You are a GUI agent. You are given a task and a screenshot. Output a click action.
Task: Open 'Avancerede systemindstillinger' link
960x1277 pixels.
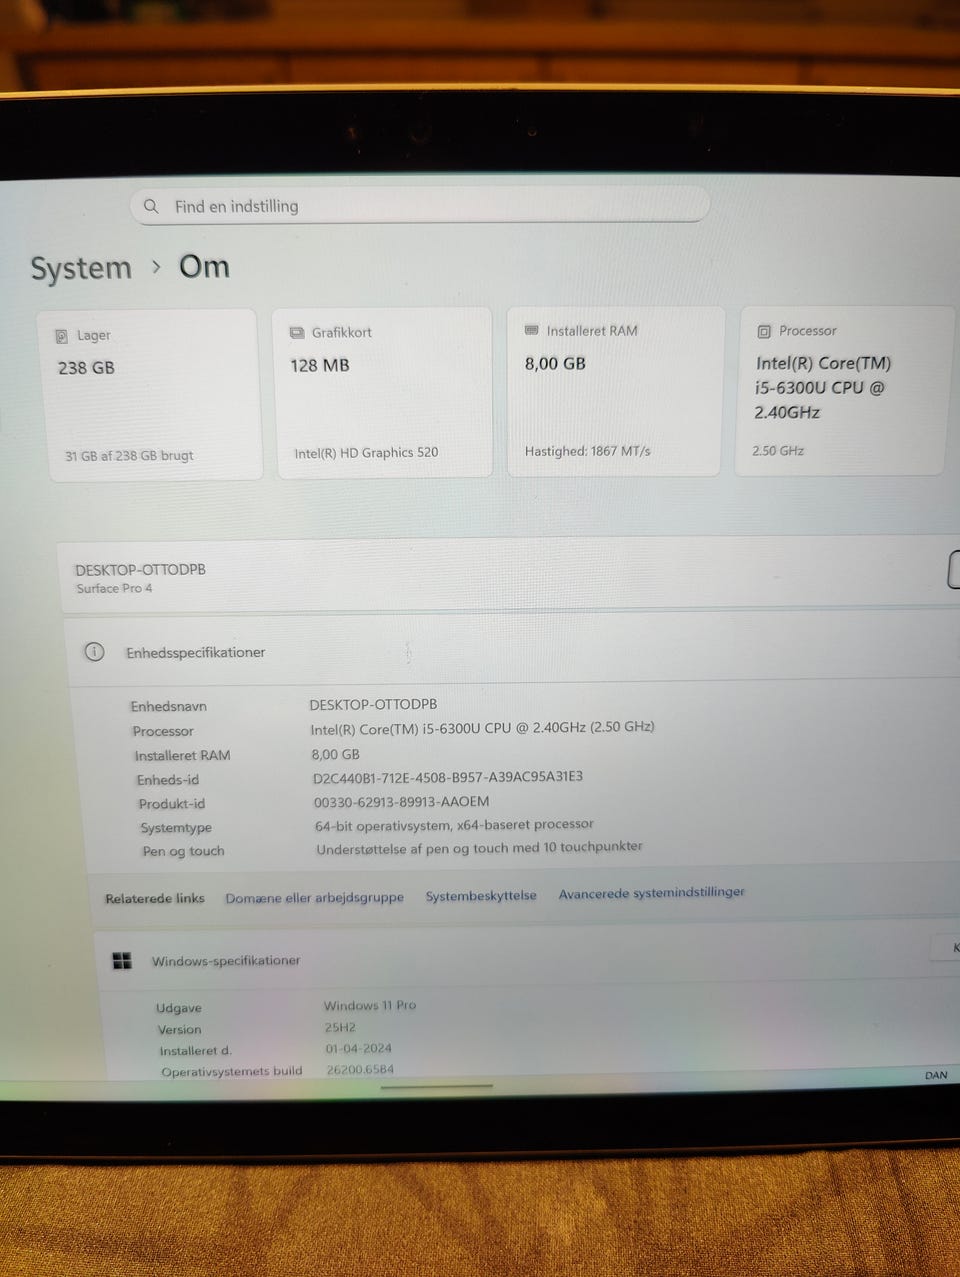pos(652,892)
